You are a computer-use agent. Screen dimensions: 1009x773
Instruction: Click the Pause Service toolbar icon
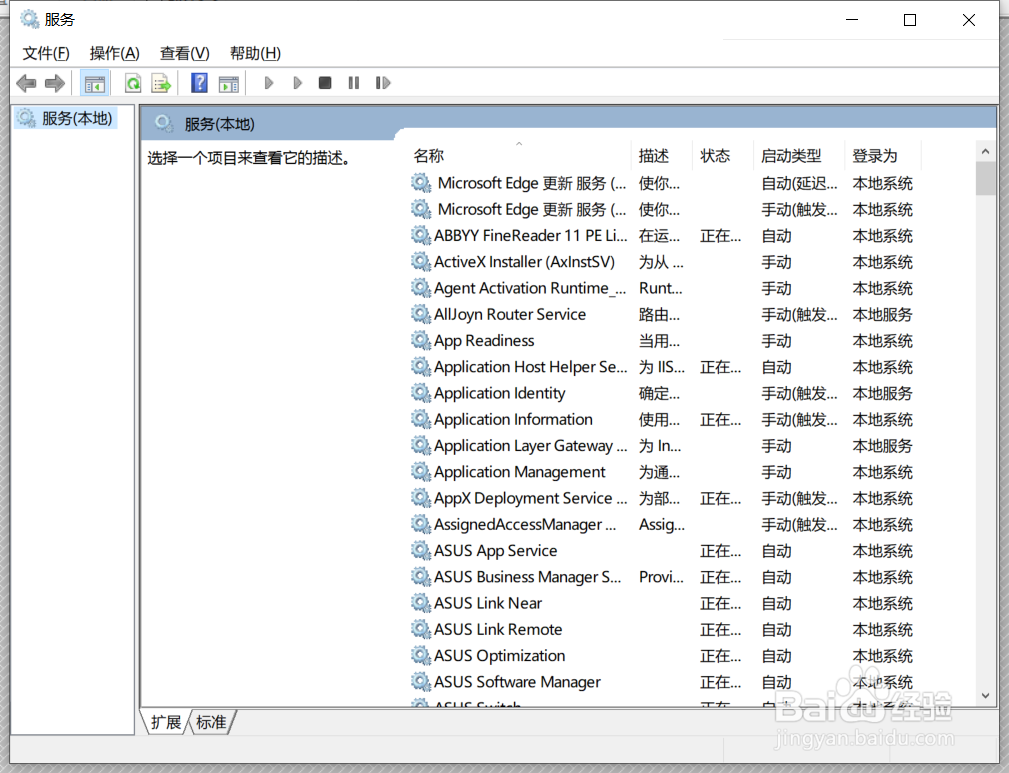(353, 82)
